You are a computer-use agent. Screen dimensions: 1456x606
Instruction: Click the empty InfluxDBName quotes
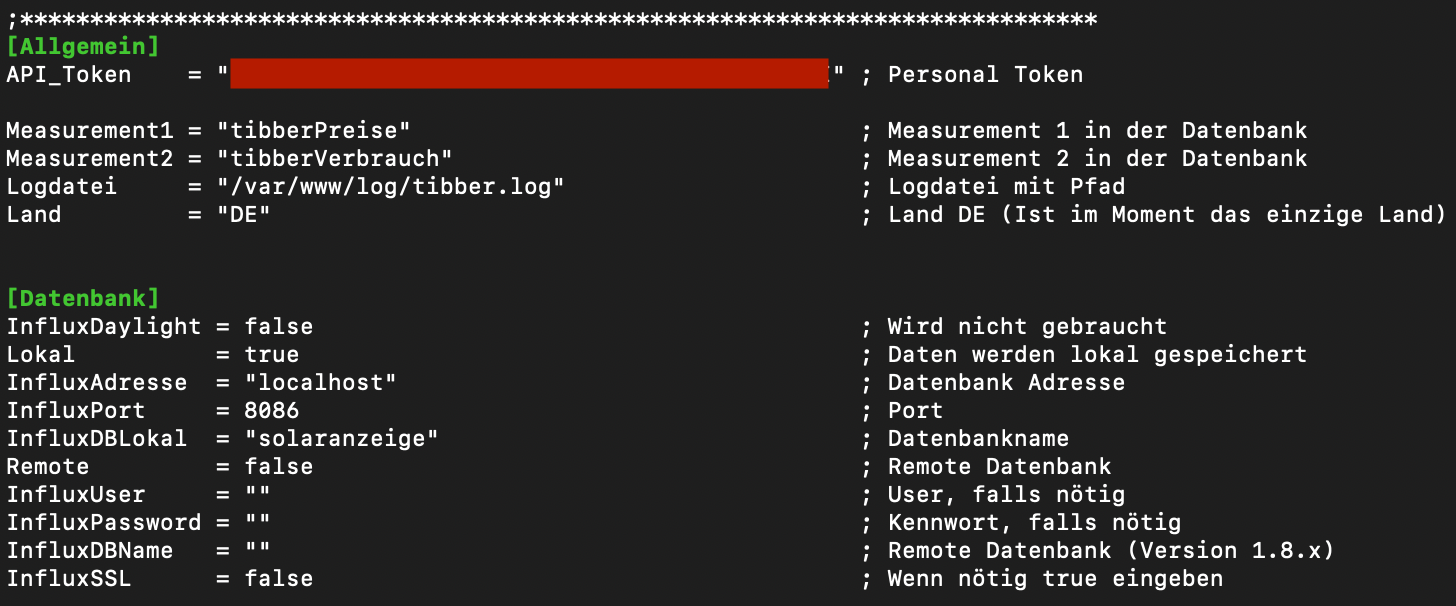[258, 550]
